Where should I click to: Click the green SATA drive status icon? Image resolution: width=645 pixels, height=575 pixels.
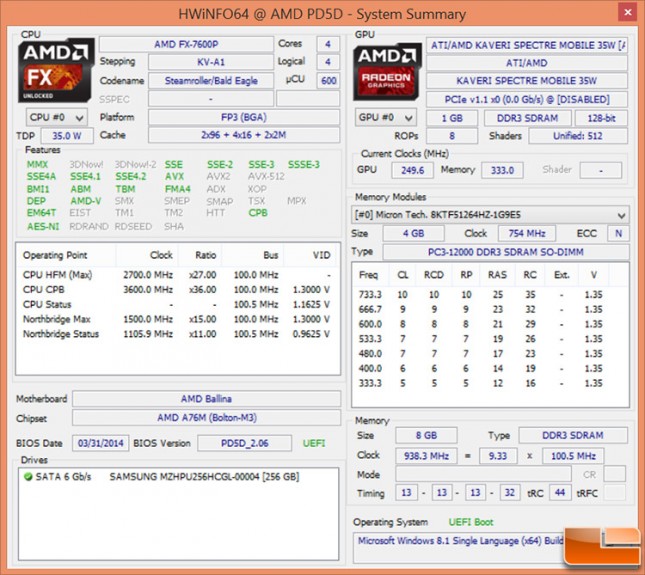28,477
